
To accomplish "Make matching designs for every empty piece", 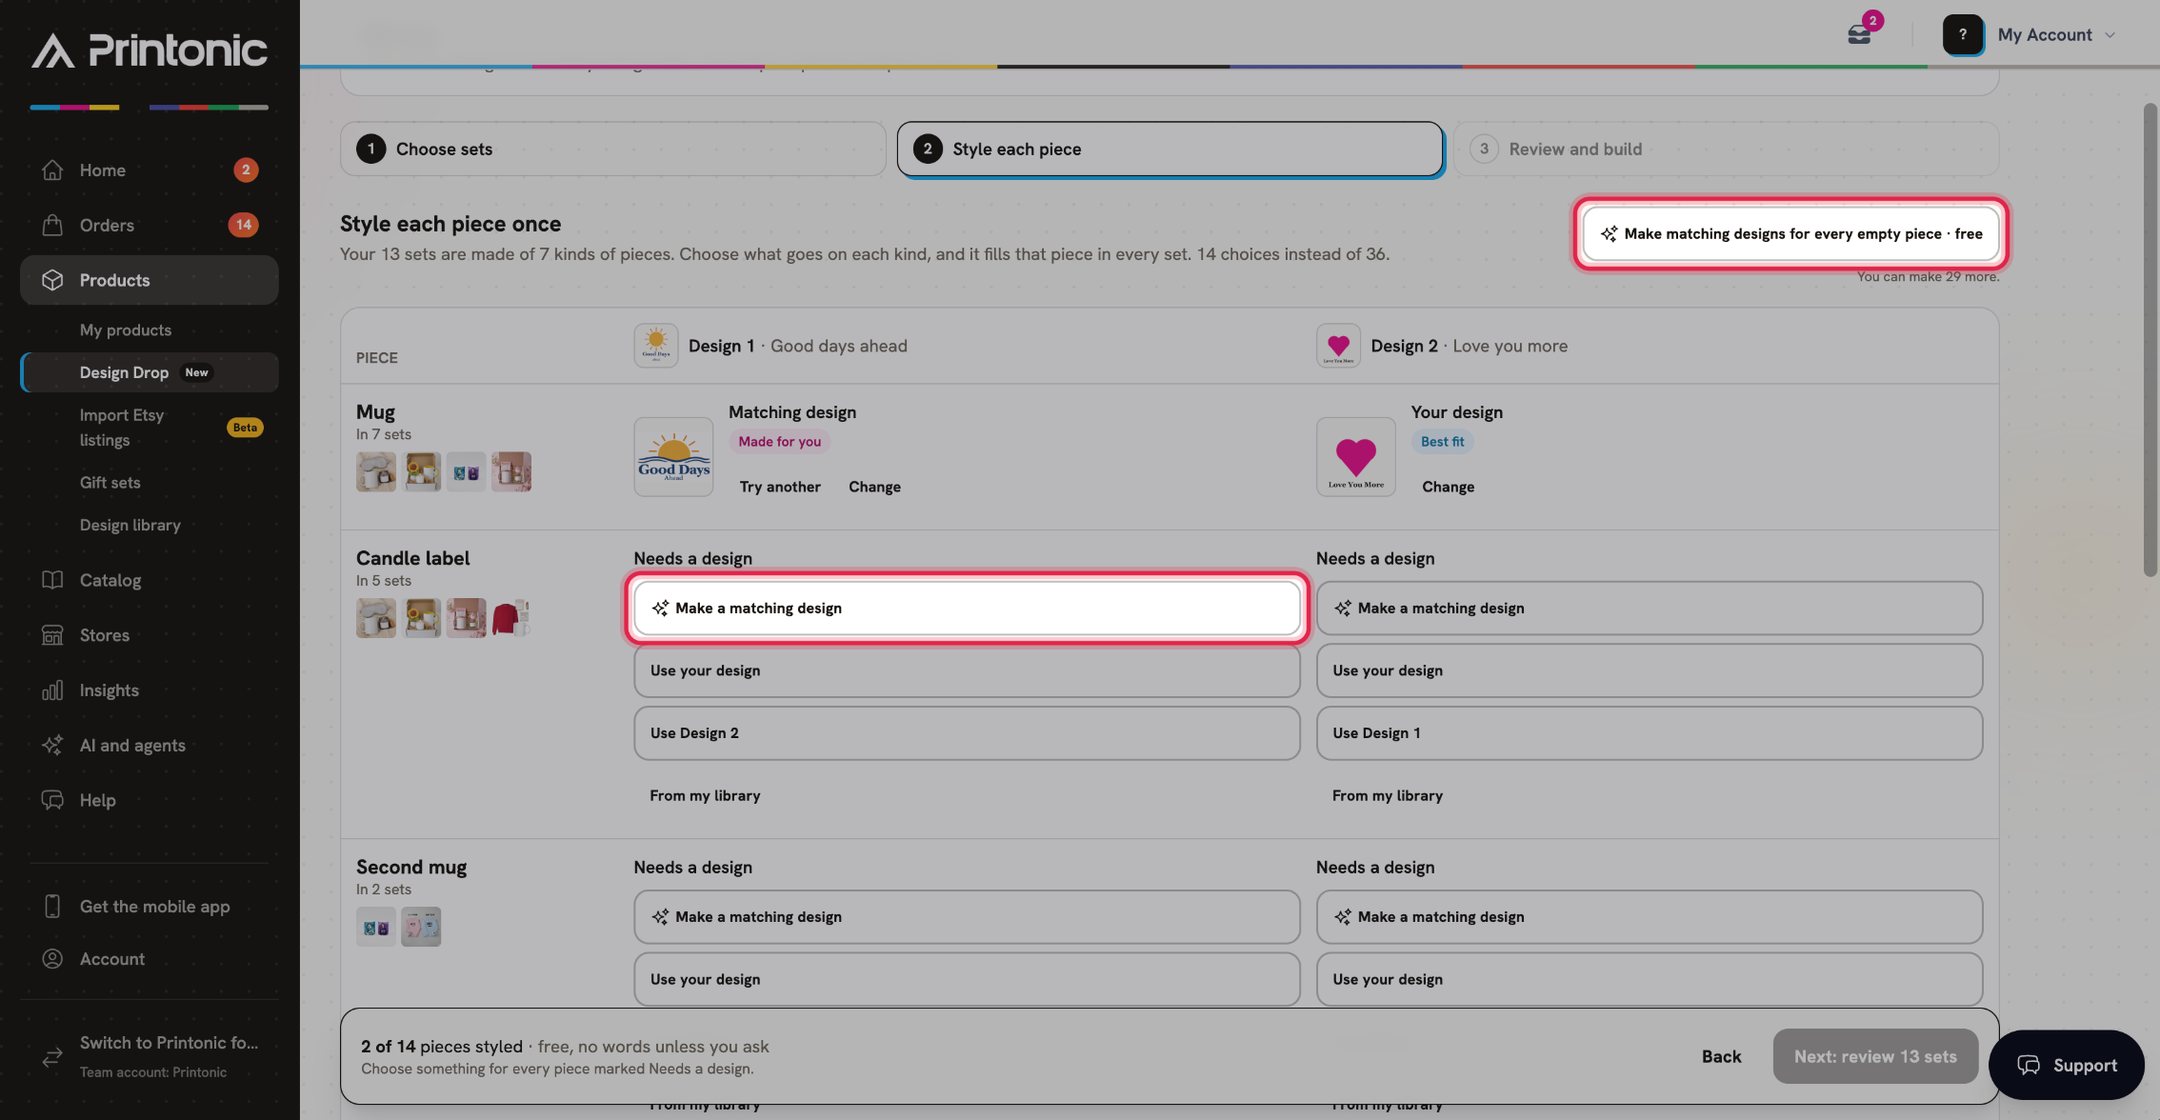I will [1790, 234].
